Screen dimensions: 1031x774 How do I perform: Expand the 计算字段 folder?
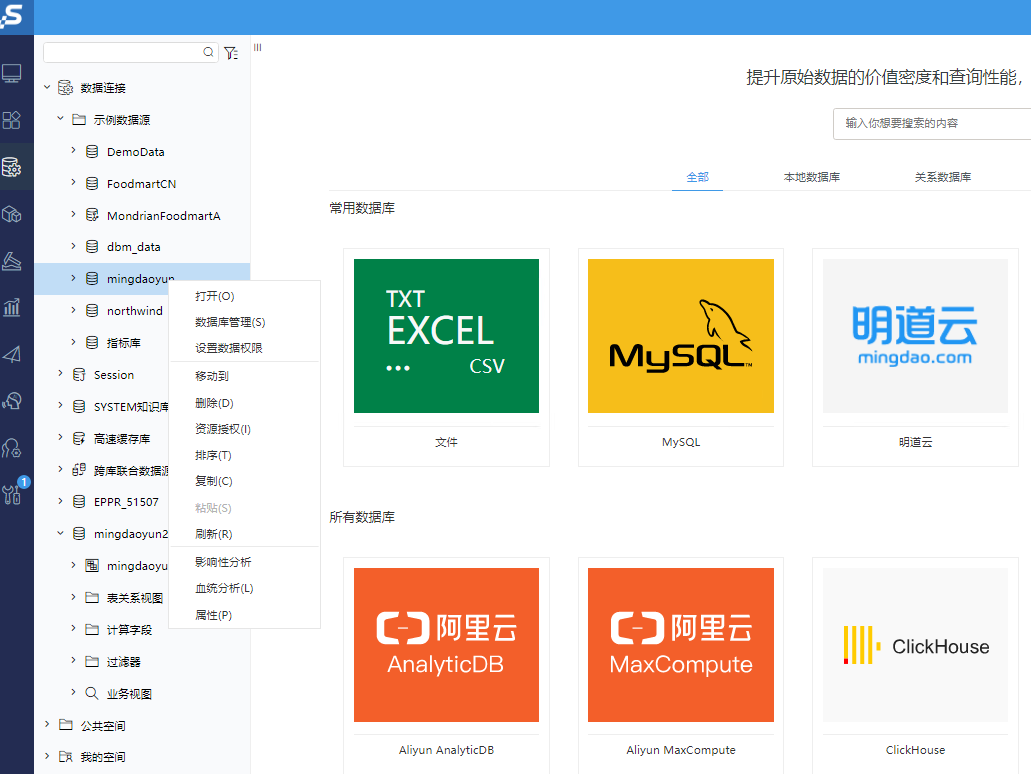click(73, 629)
